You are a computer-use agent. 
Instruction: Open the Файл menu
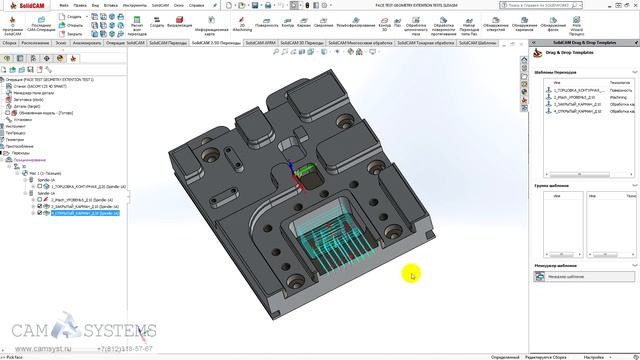click(x=64, y=5)
